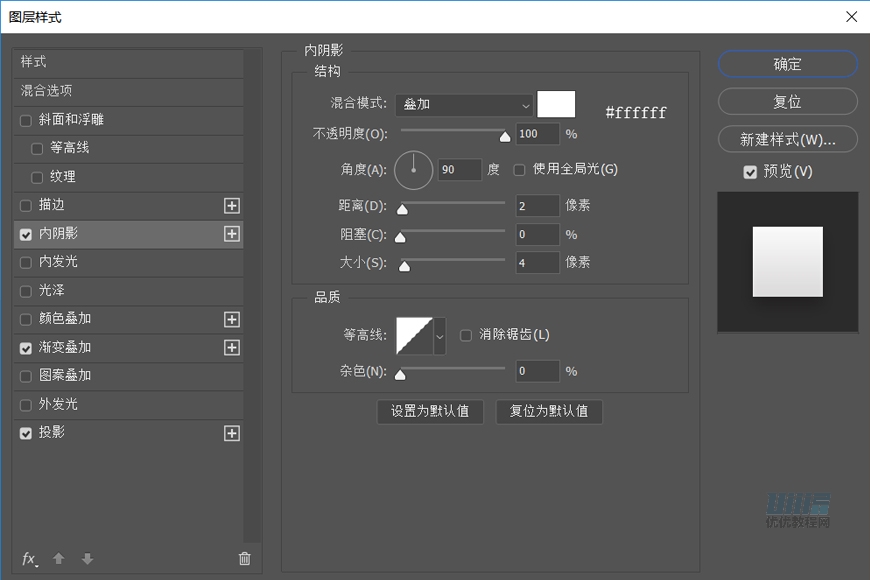The height and width of the screenshot is (580, 870).
Task: Open the contour picker dropdown in 品质 section
Action: click(x=440, y=335)
